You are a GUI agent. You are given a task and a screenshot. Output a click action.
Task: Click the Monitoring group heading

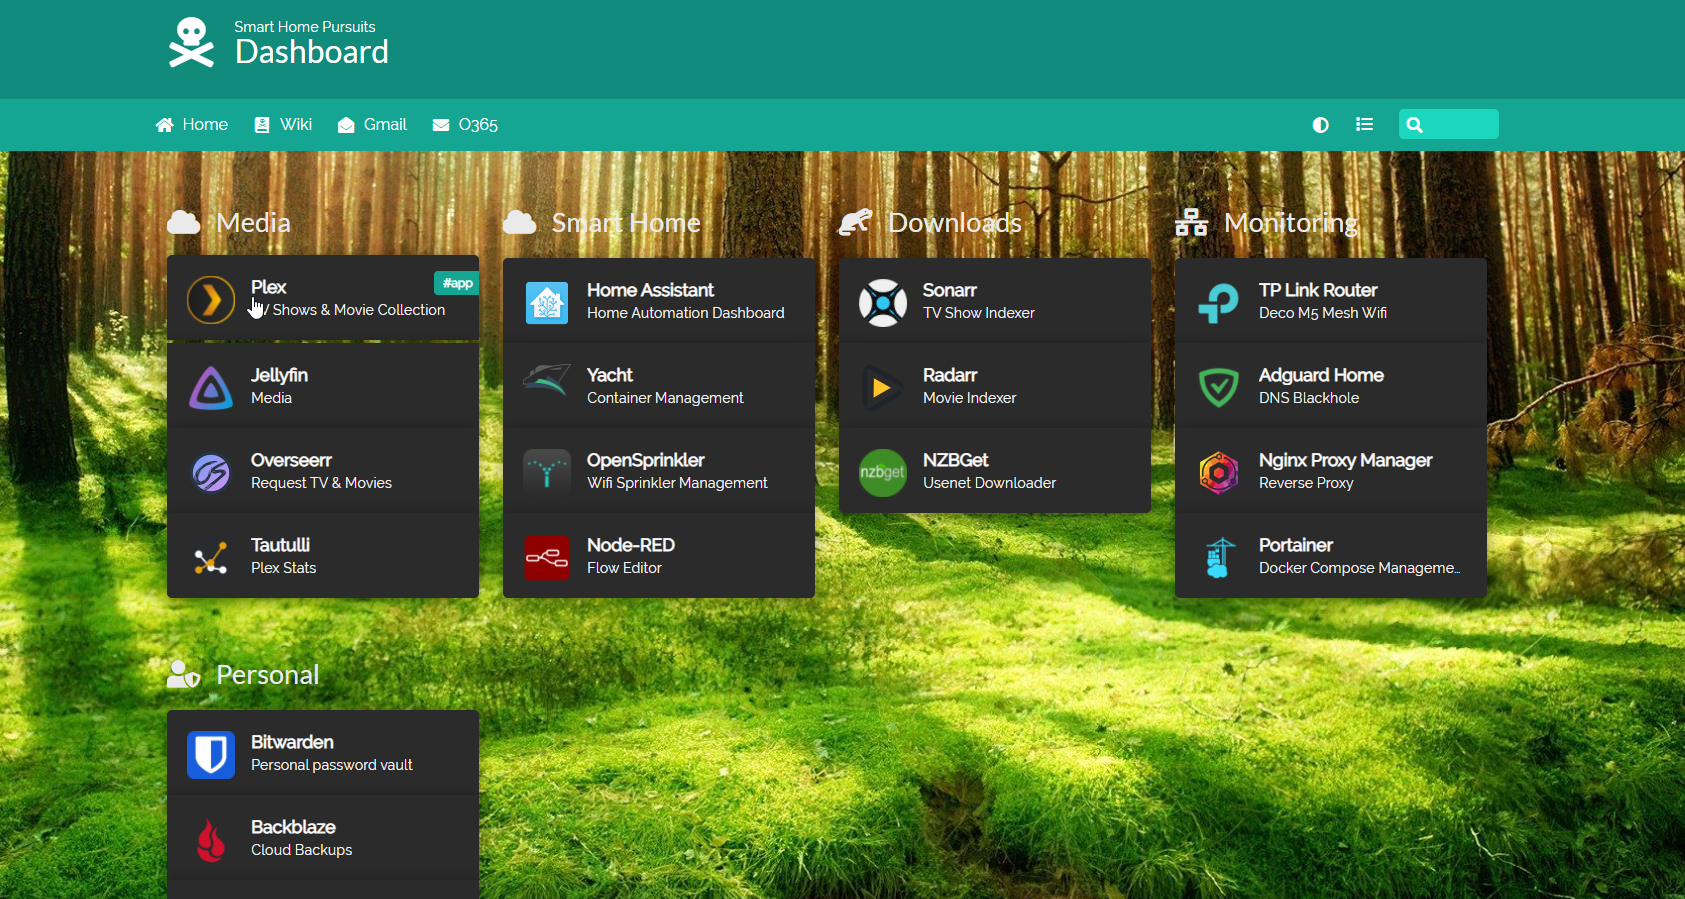click(x=1291, y=223)
